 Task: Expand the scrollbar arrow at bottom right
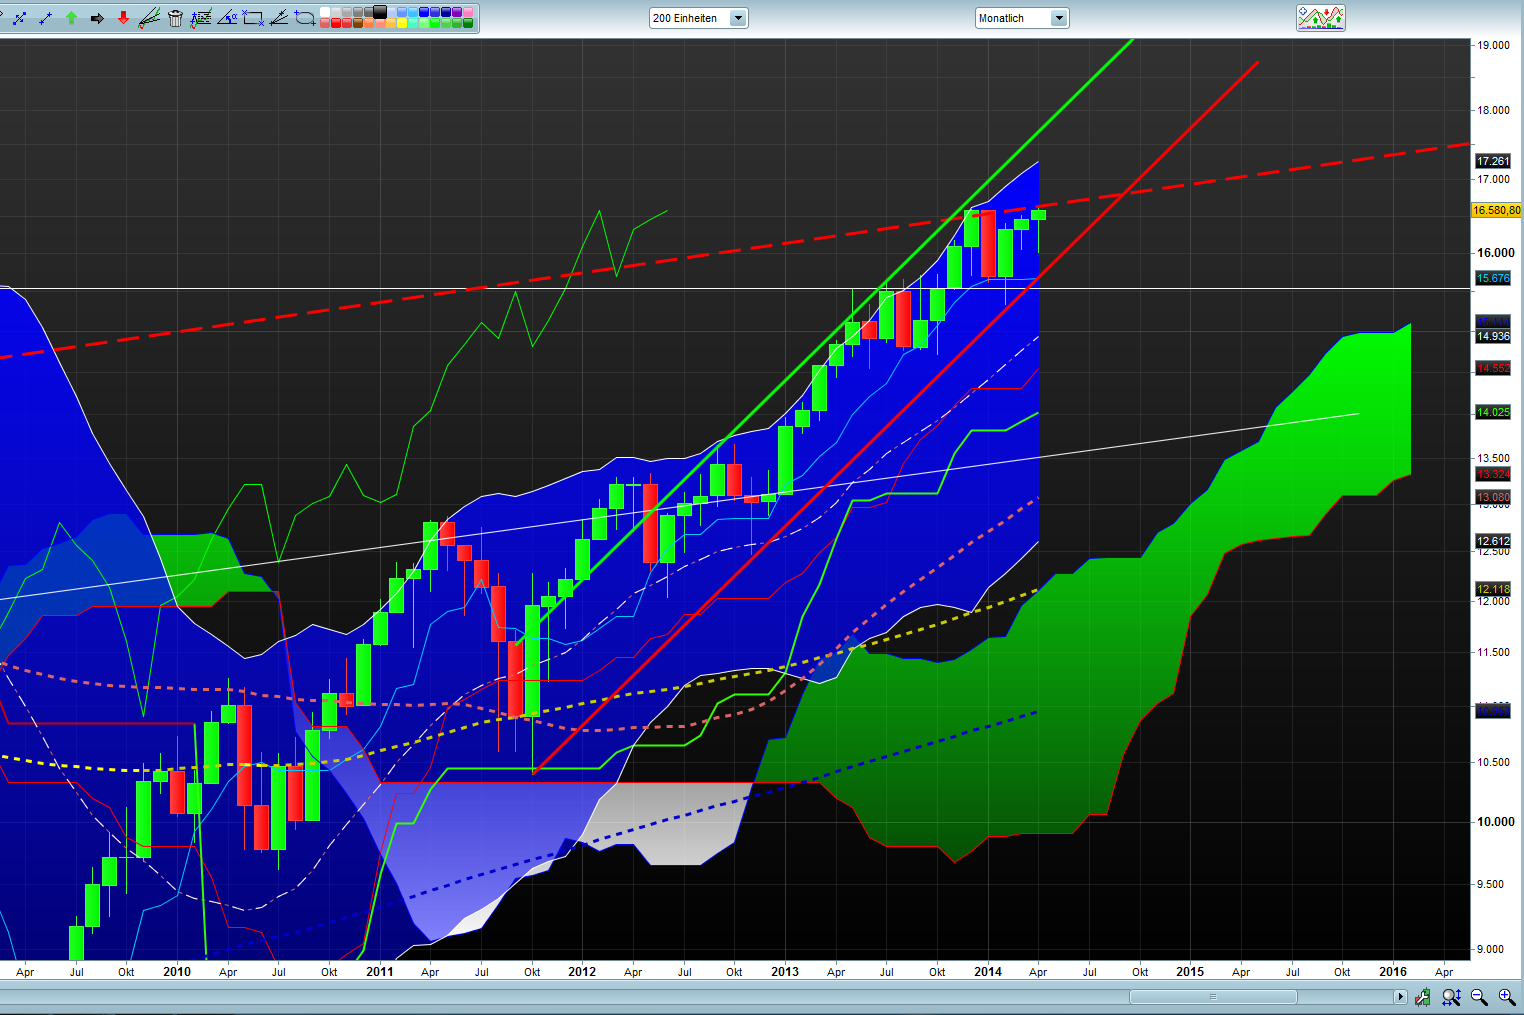point(1401,996)
